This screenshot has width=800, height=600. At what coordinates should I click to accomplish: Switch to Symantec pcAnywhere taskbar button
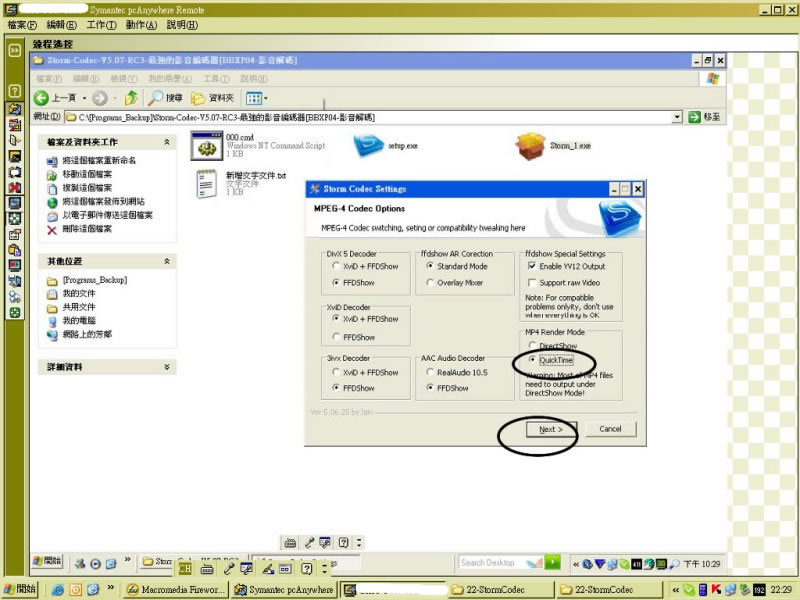(284, 589)
